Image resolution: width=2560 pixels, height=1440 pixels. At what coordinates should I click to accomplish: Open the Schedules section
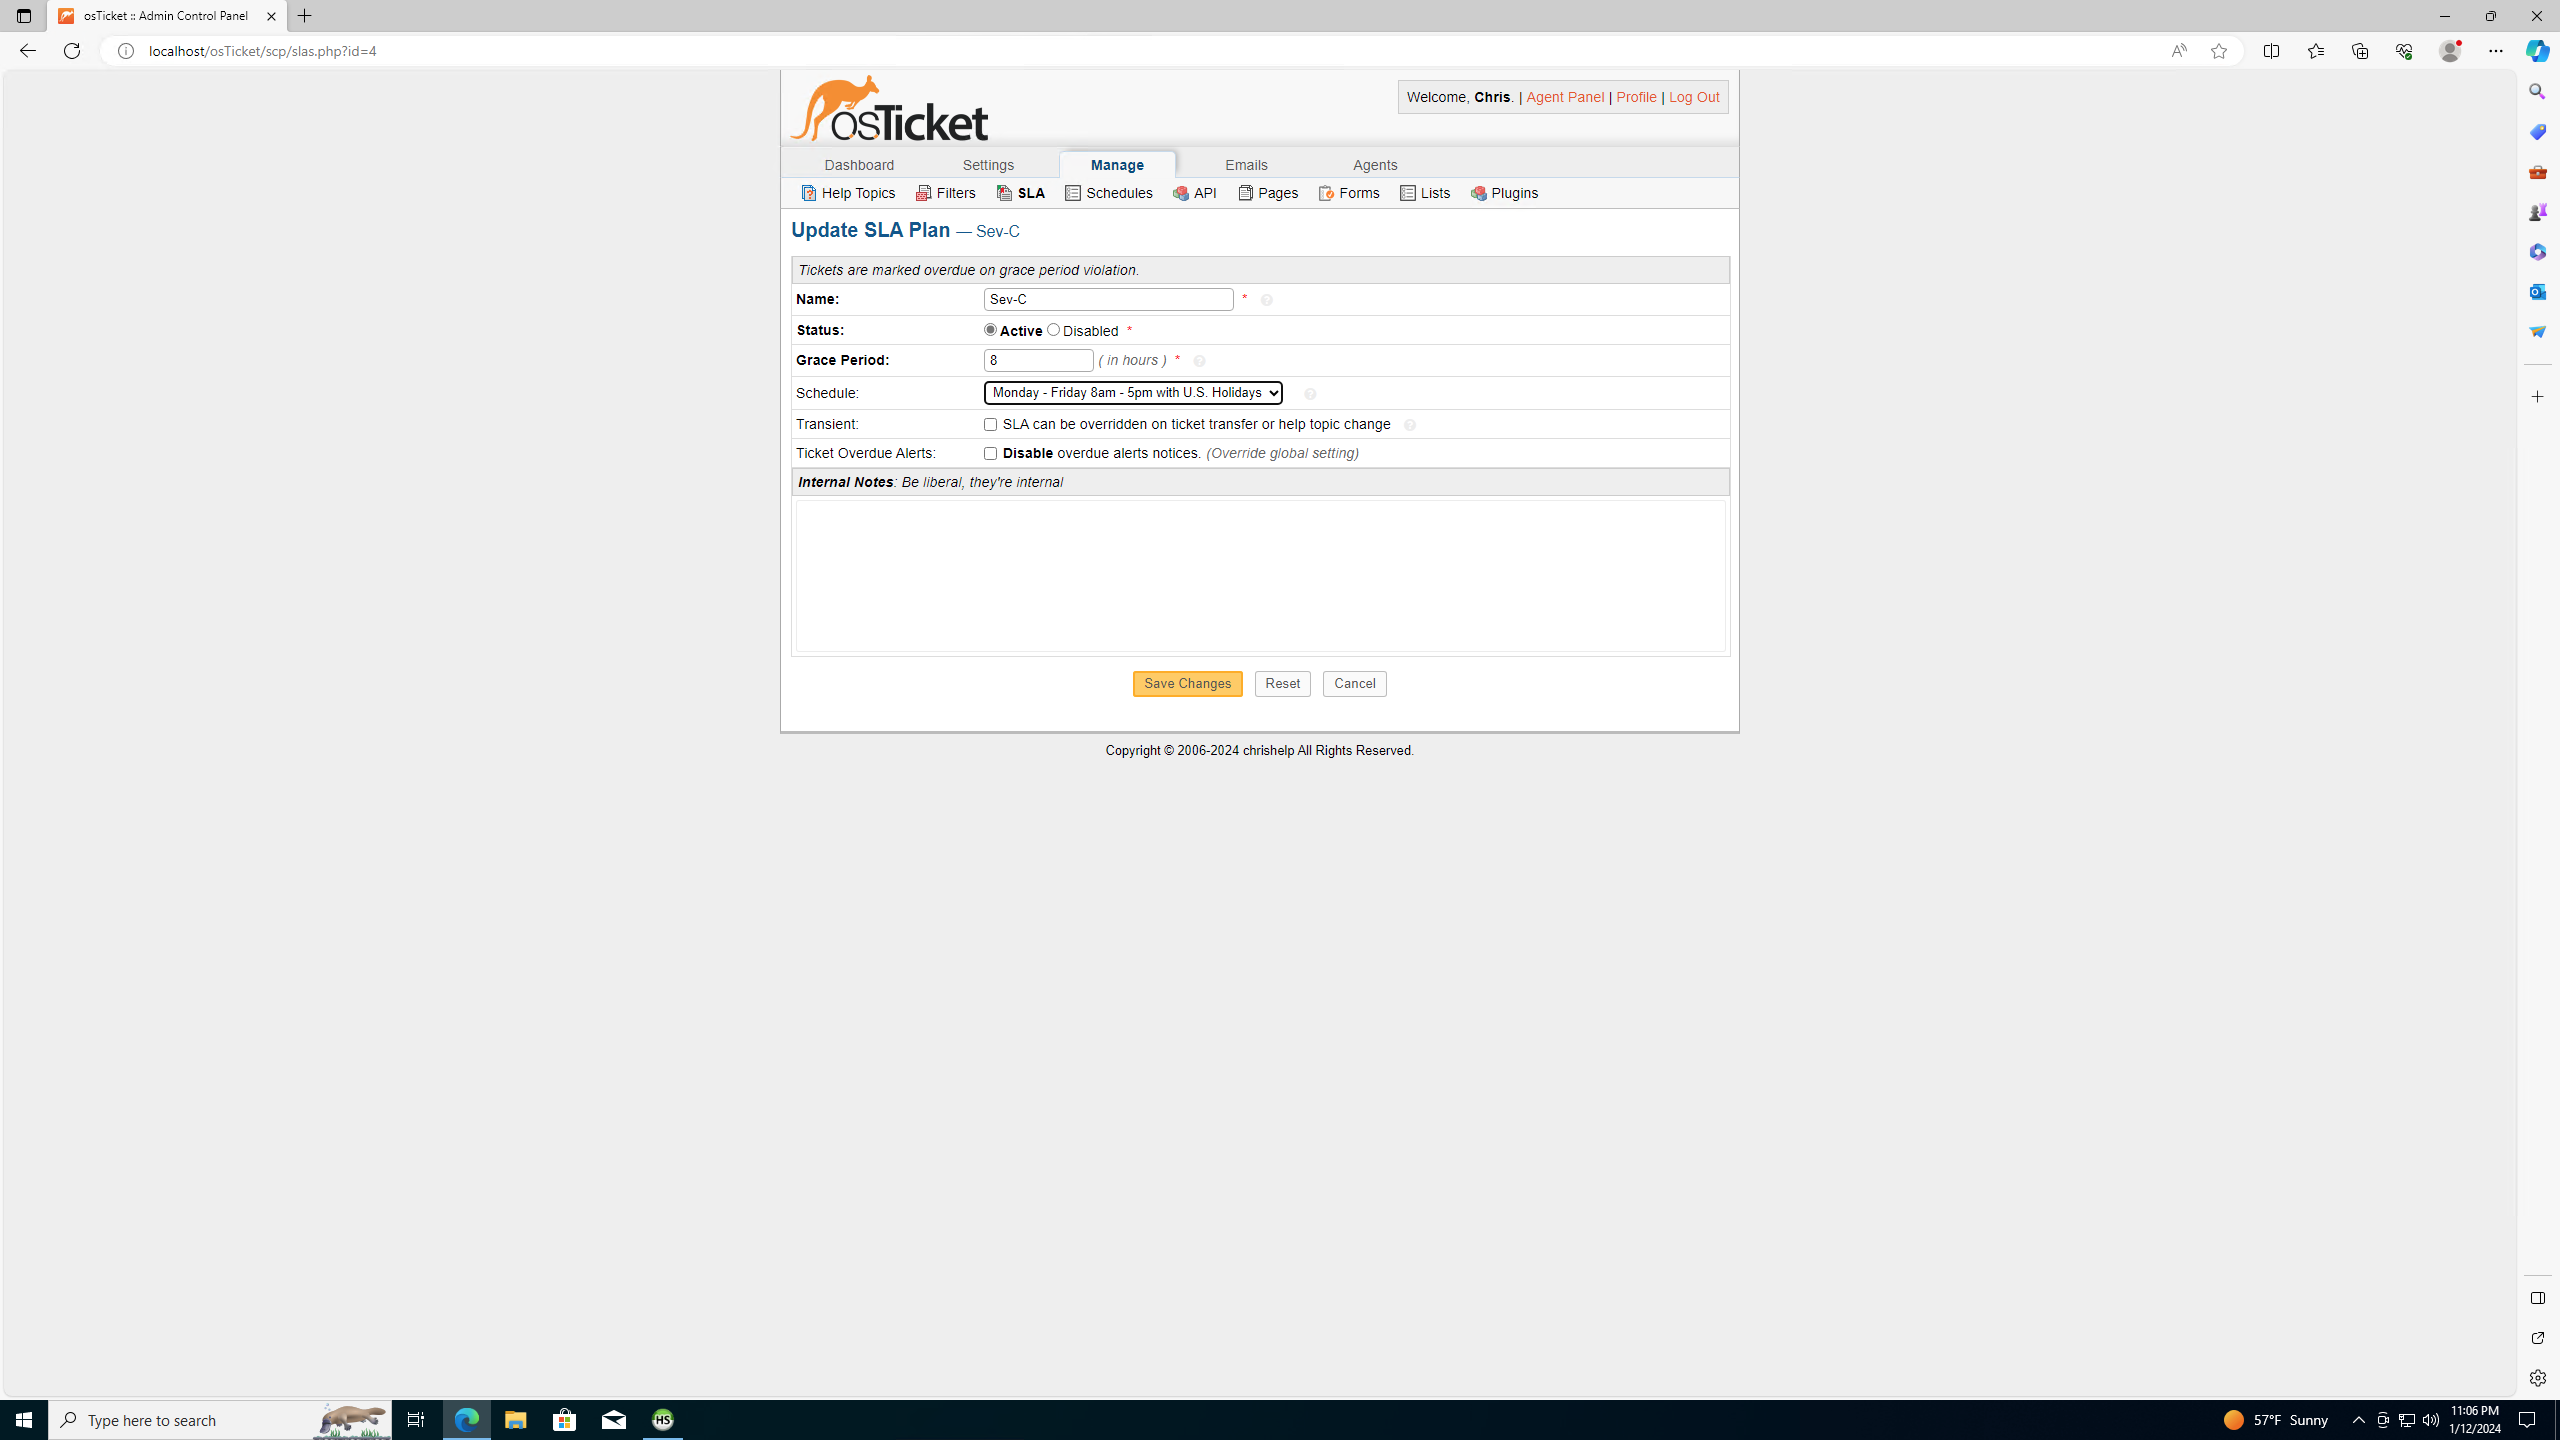point(1108,193)
